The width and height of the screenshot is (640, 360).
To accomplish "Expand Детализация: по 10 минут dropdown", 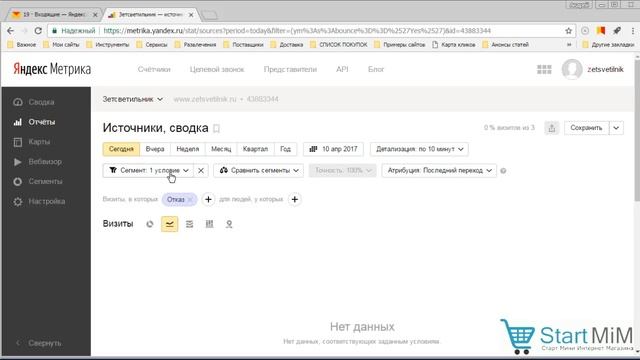I will 419,149.
